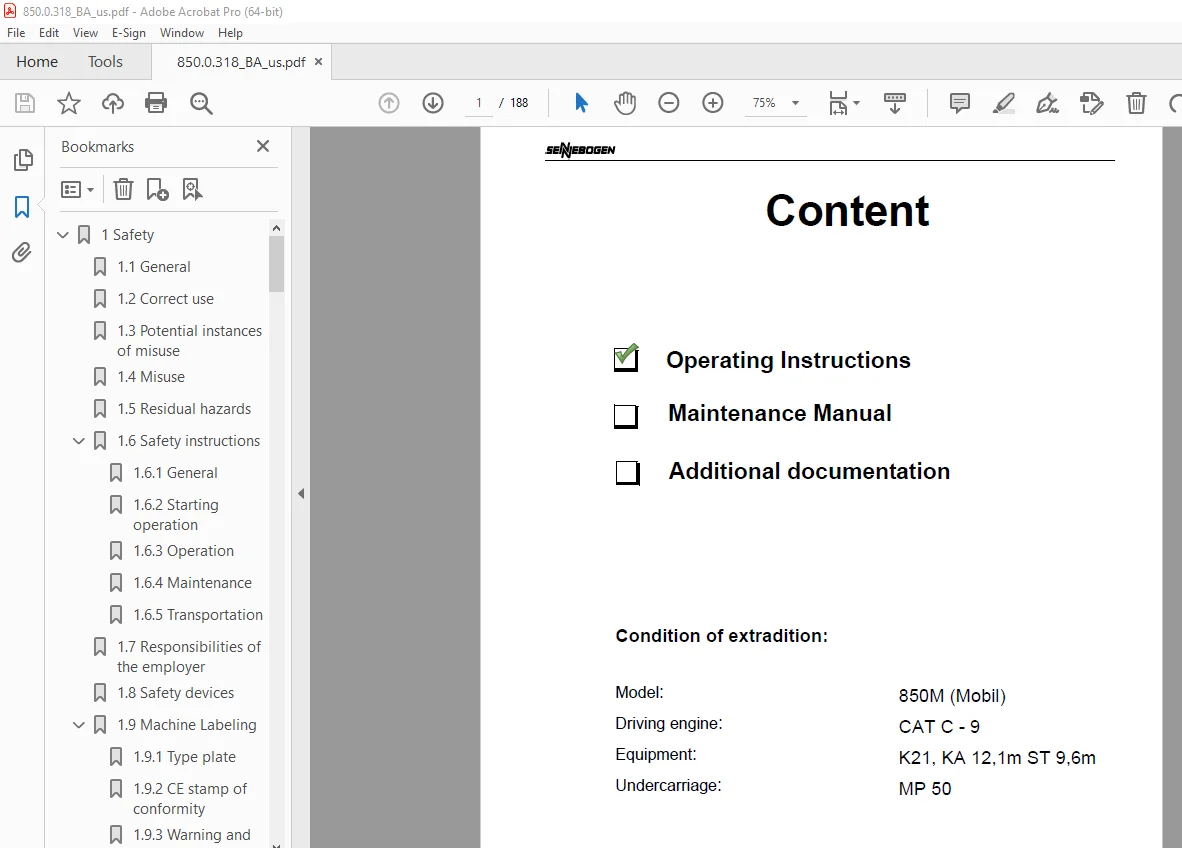Jump to 1.7 Responsibilities of the employer
This screenshot has width=1182, height=848.
click(188, 657)
